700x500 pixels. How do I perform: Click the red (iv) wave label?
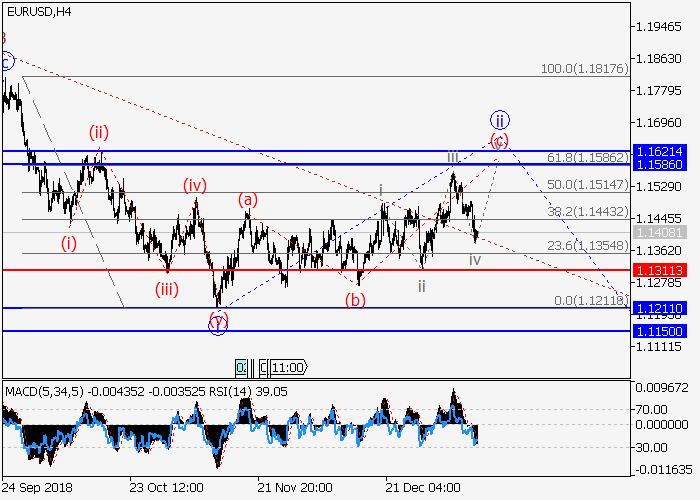coord(194,184)
